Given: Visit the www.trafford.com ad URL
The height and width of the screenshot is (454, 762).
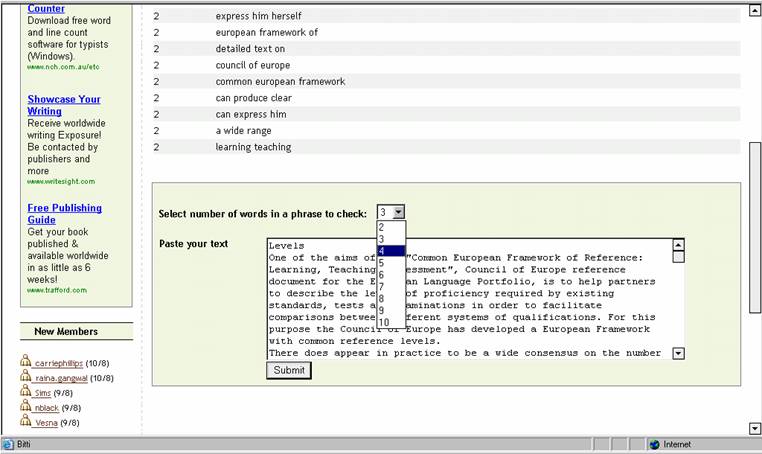Looking at the screenshot, I should [x=57, y=290].
